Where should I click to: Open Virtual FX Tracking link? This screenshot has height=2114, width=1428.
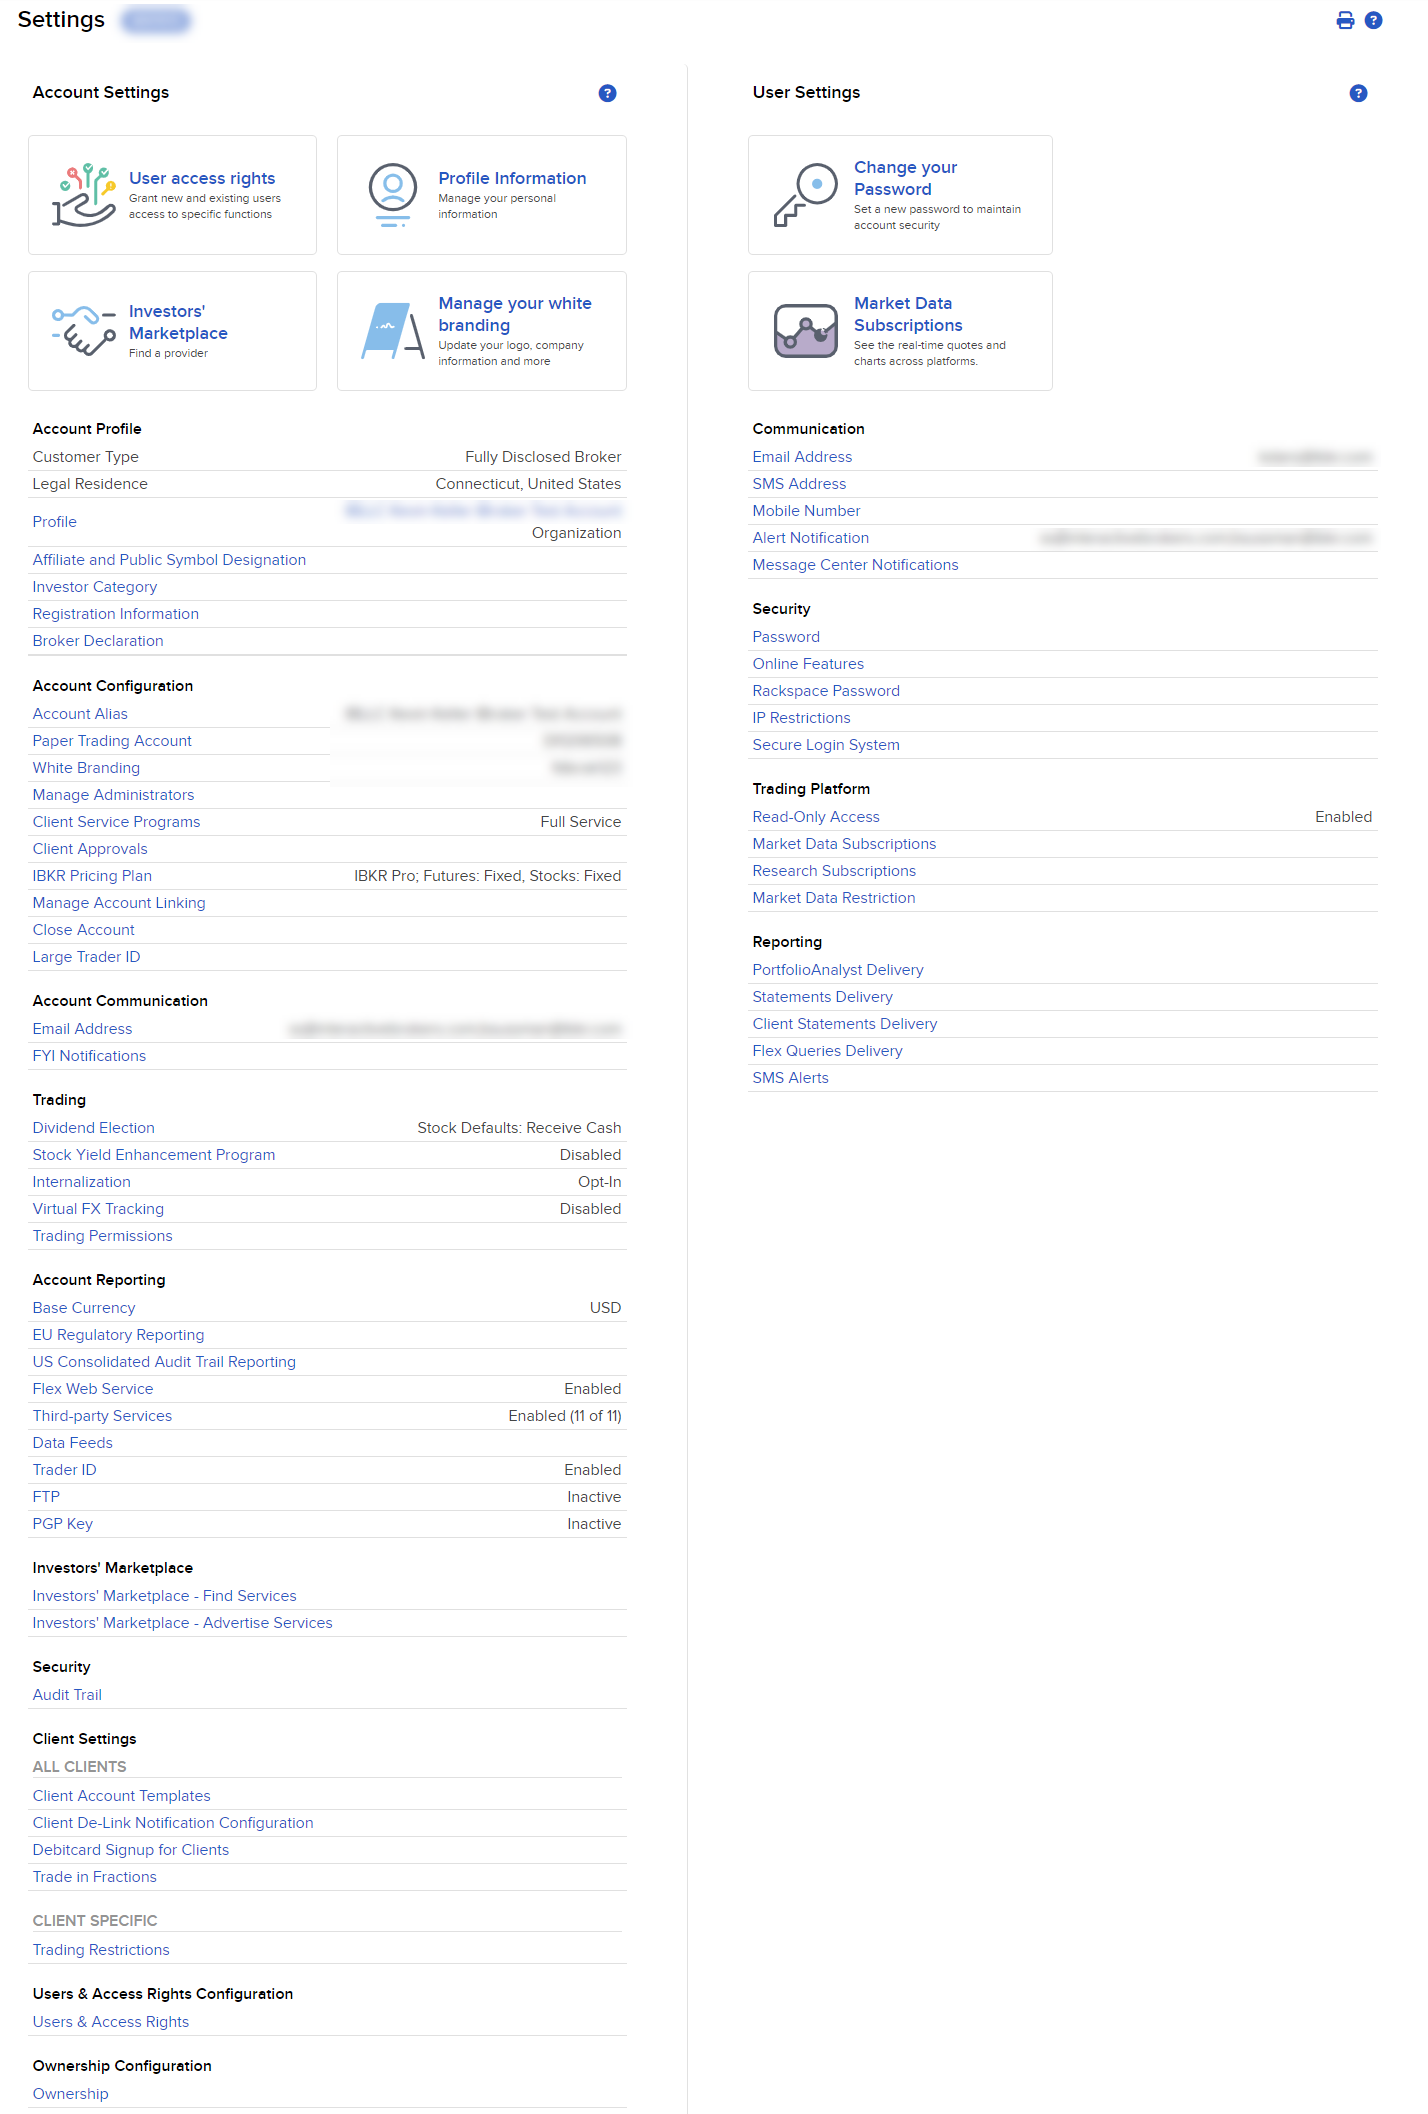tap(98, 1209)
